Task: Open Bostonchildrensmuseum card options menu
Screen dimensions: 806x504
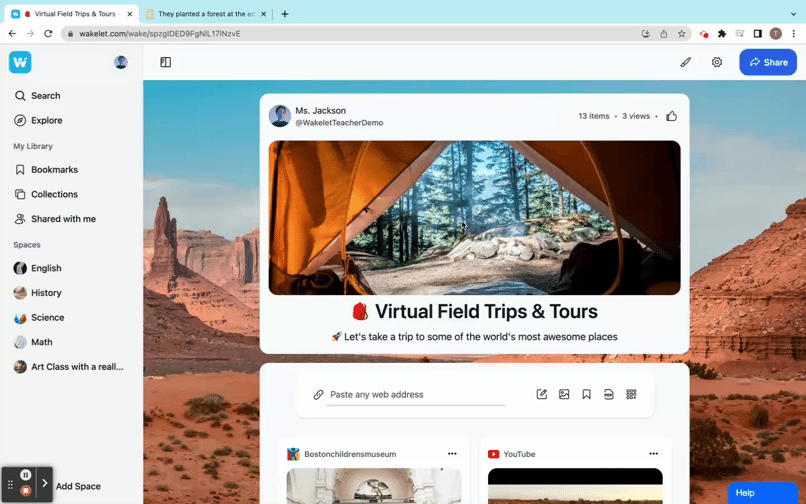Action: click(452, 454)
